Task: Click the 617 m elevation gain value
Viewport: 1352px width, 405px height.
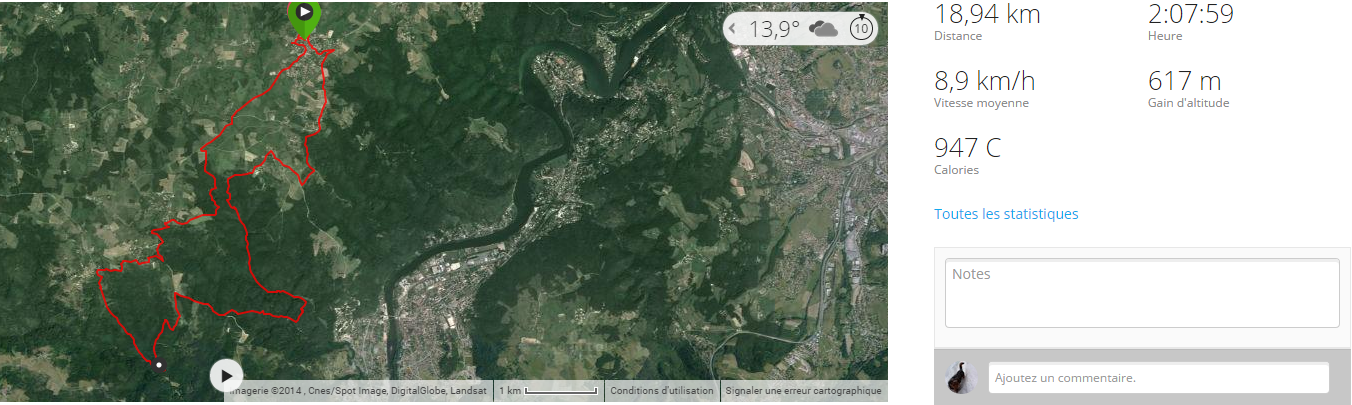Action: [x=1185, y=81]
